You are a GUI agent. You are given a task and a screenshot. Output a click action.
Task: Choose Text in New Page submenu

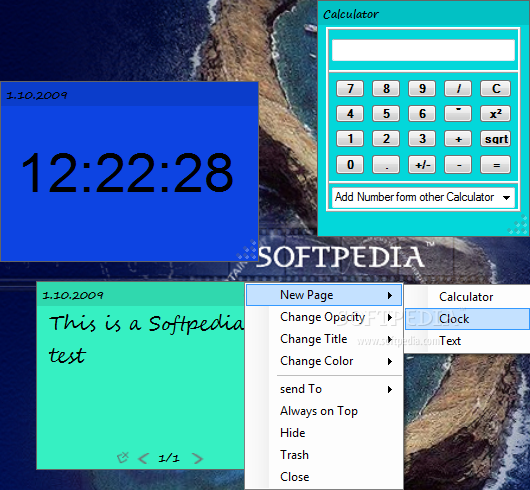[467, 341]
